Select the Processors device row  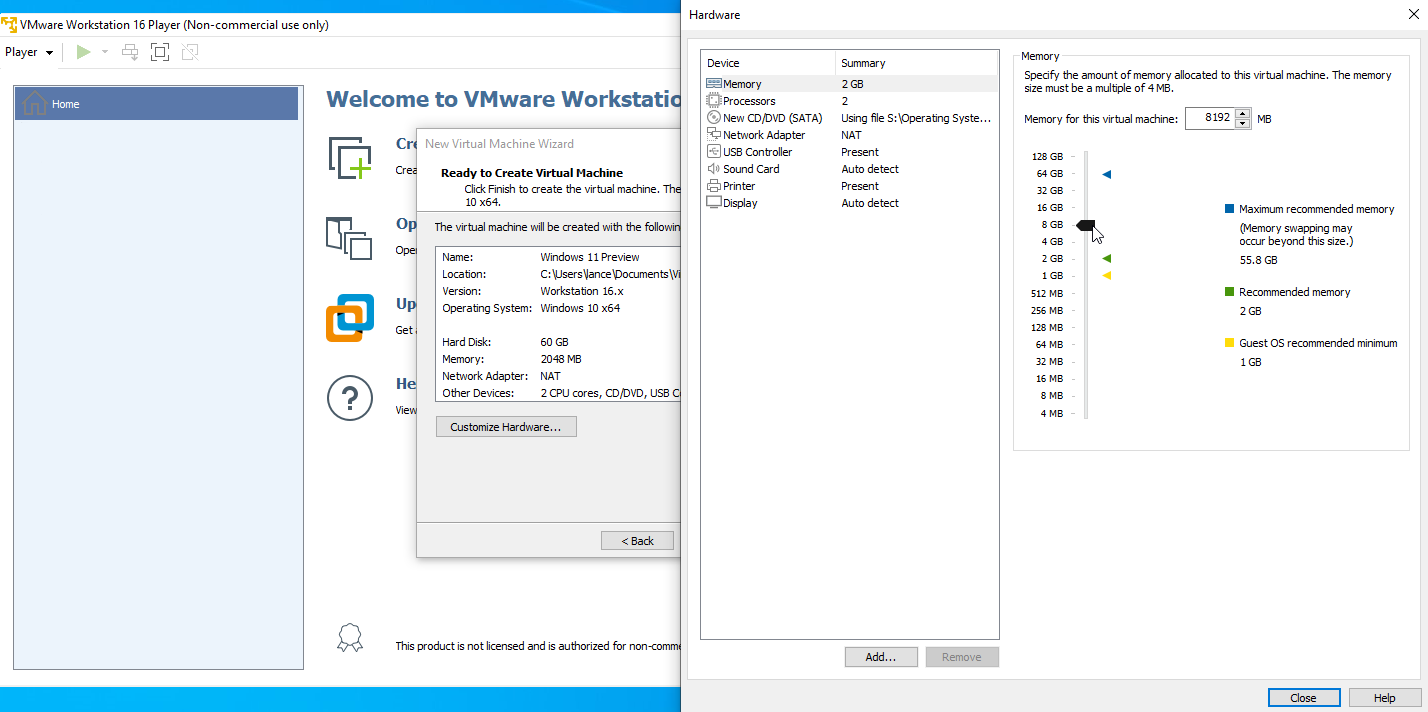(850, 101)
